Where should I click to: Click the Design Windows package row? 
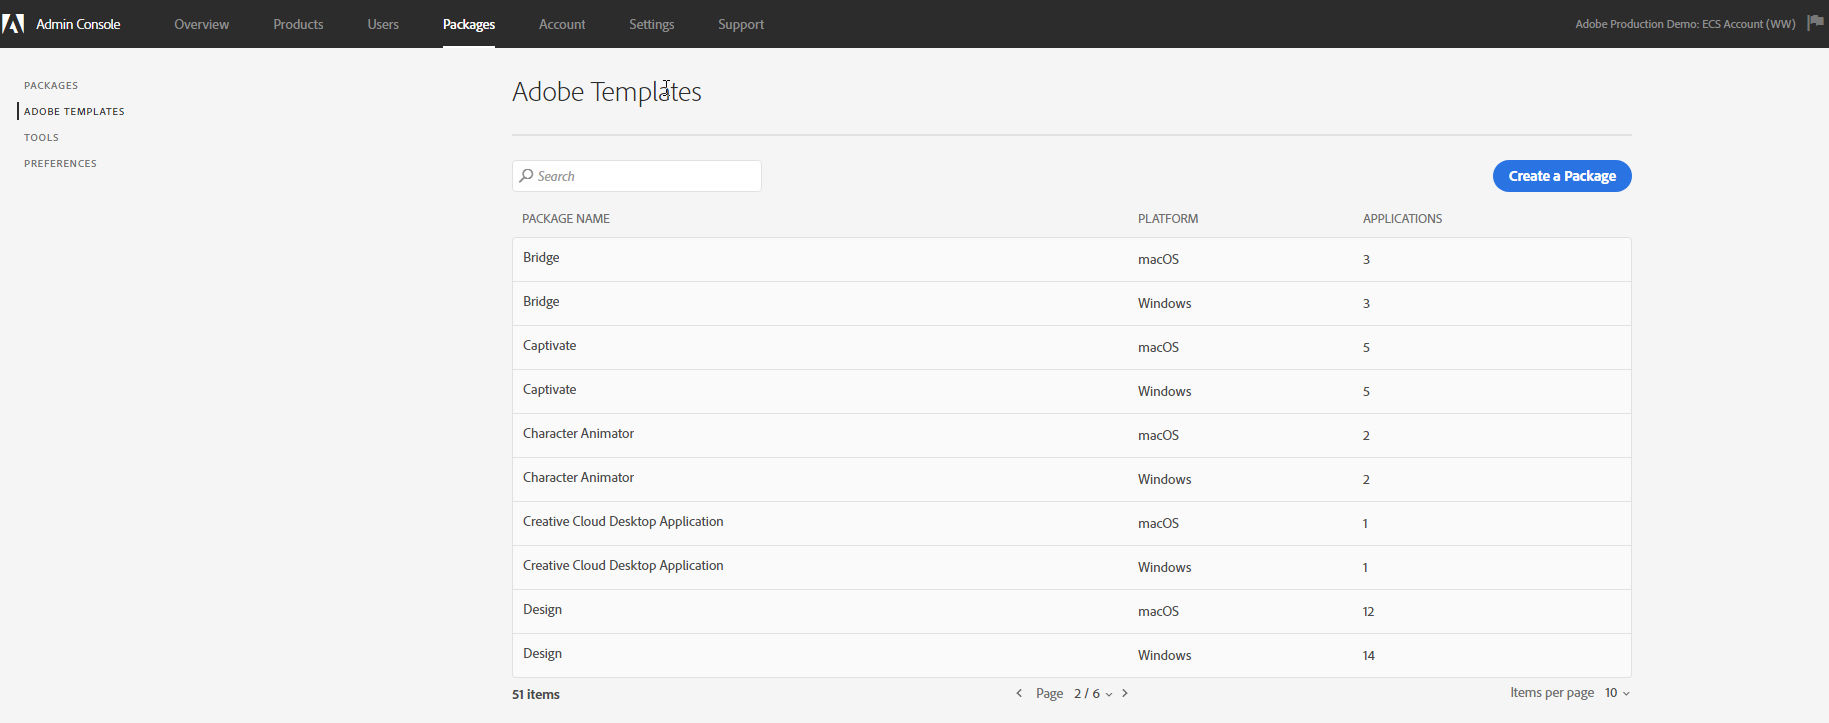click(1071, 655)
